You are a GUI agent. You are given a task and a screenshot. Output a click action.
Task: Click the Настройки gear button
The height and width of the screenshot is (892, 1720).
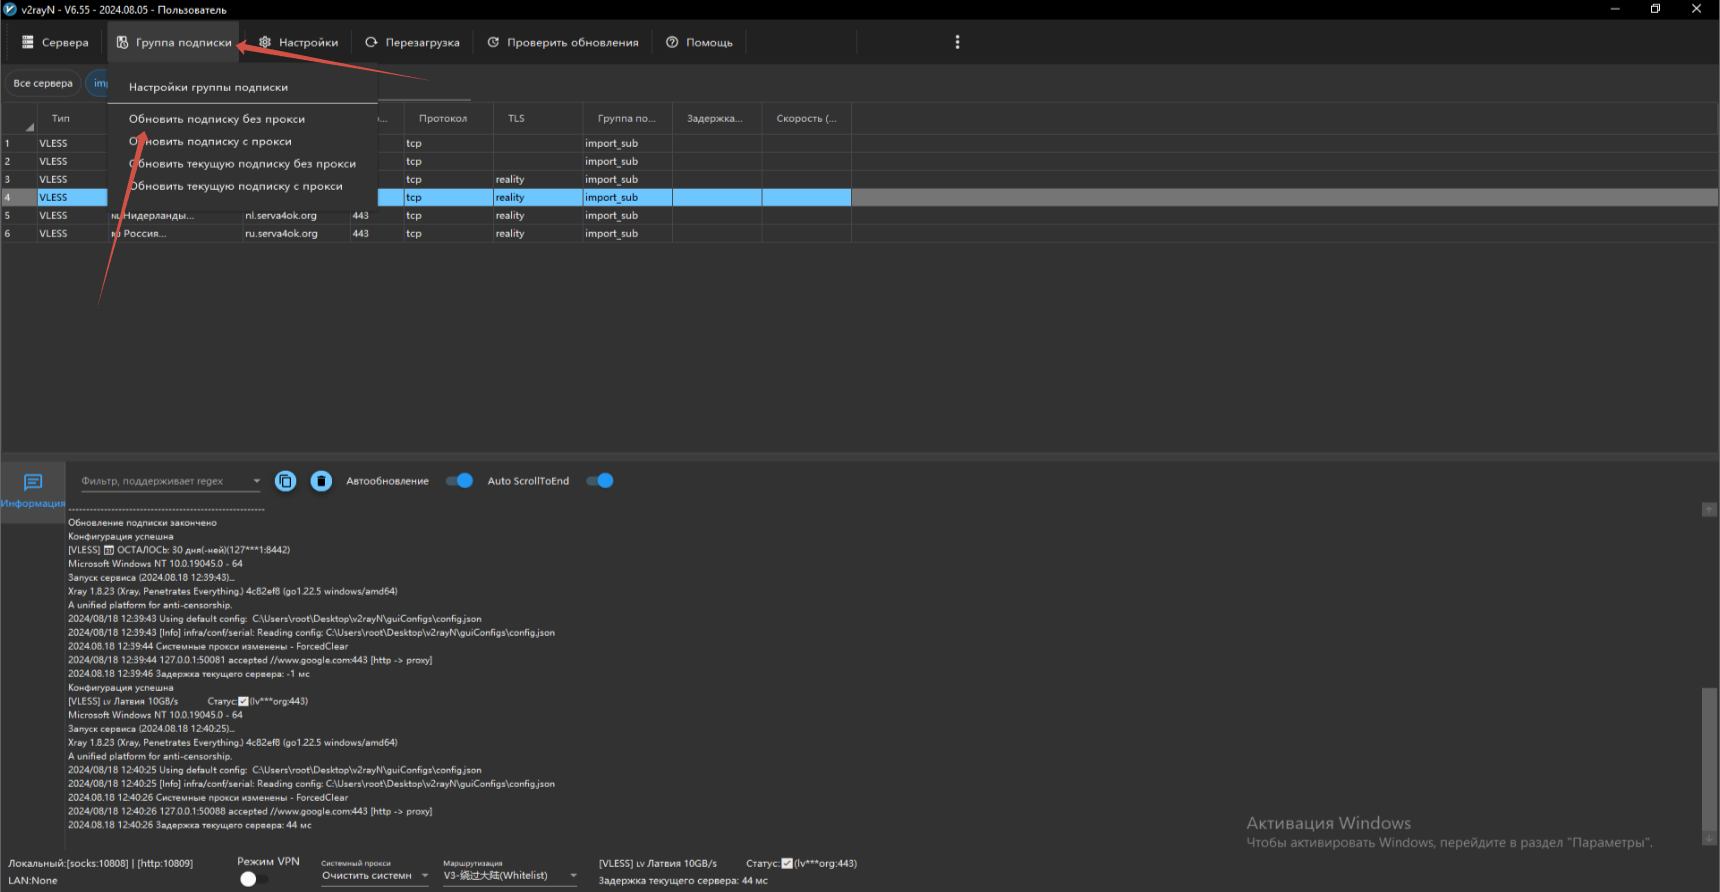[298, 43]
